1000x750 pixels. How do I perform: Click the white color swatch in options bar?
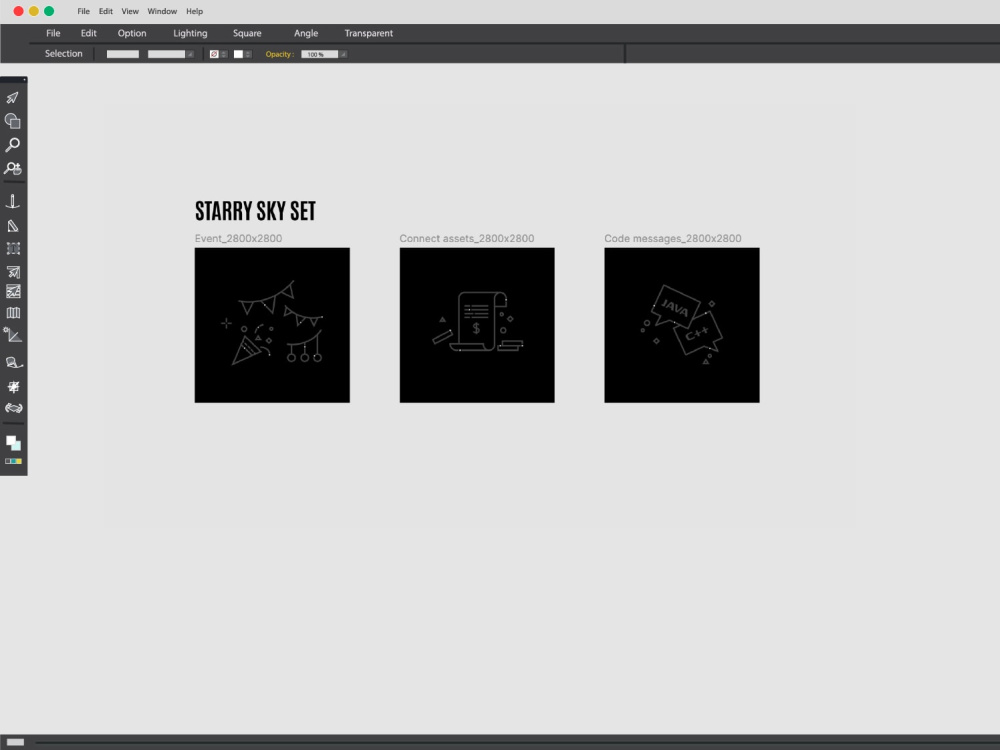(x=239, y=54)
